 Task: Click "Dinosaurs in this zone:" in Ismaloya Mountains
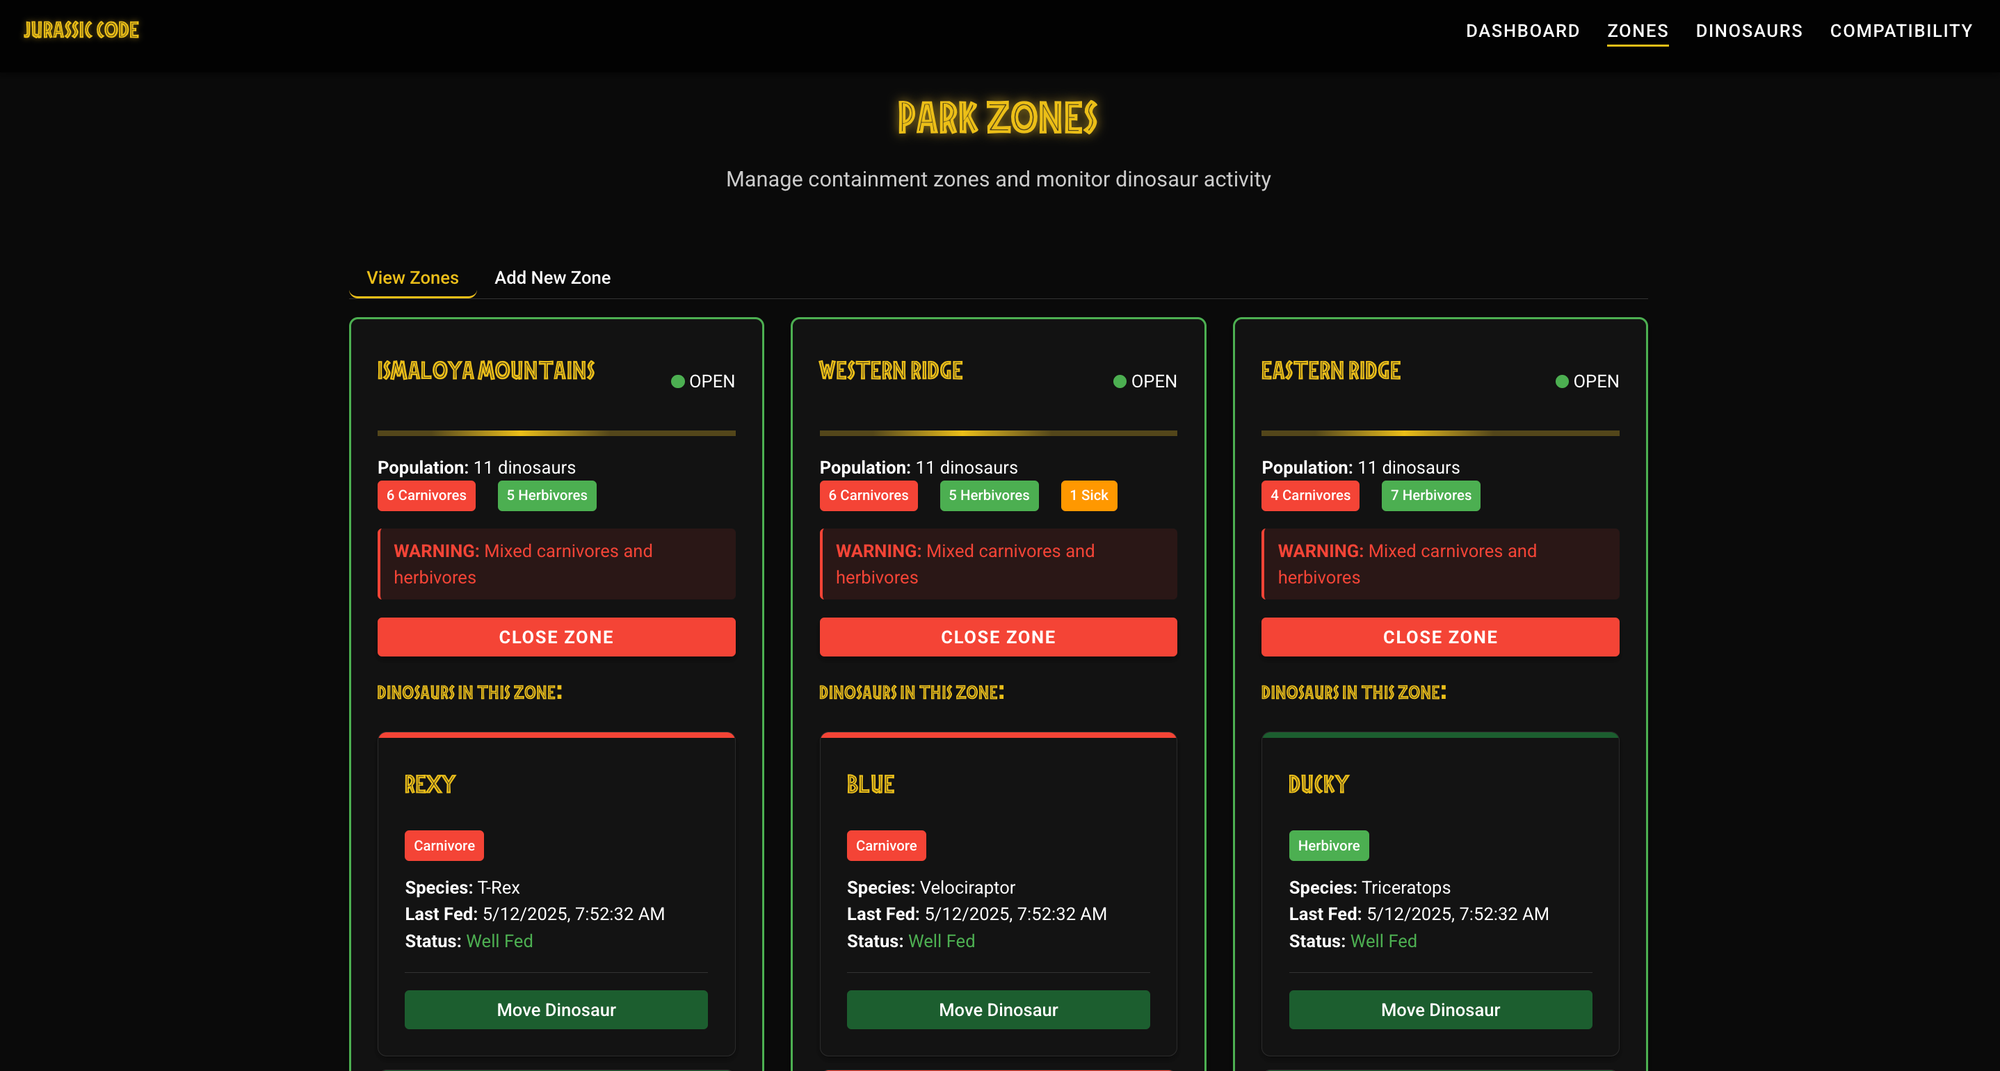tap(470, 692)
